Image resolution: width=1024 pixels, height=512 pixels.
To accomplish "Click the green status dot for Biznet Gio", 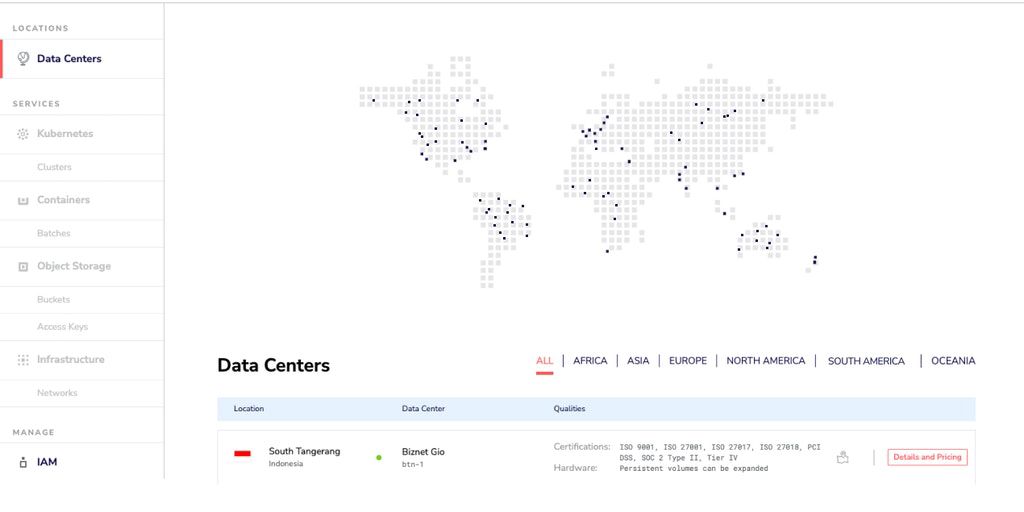I will point(379,458).
